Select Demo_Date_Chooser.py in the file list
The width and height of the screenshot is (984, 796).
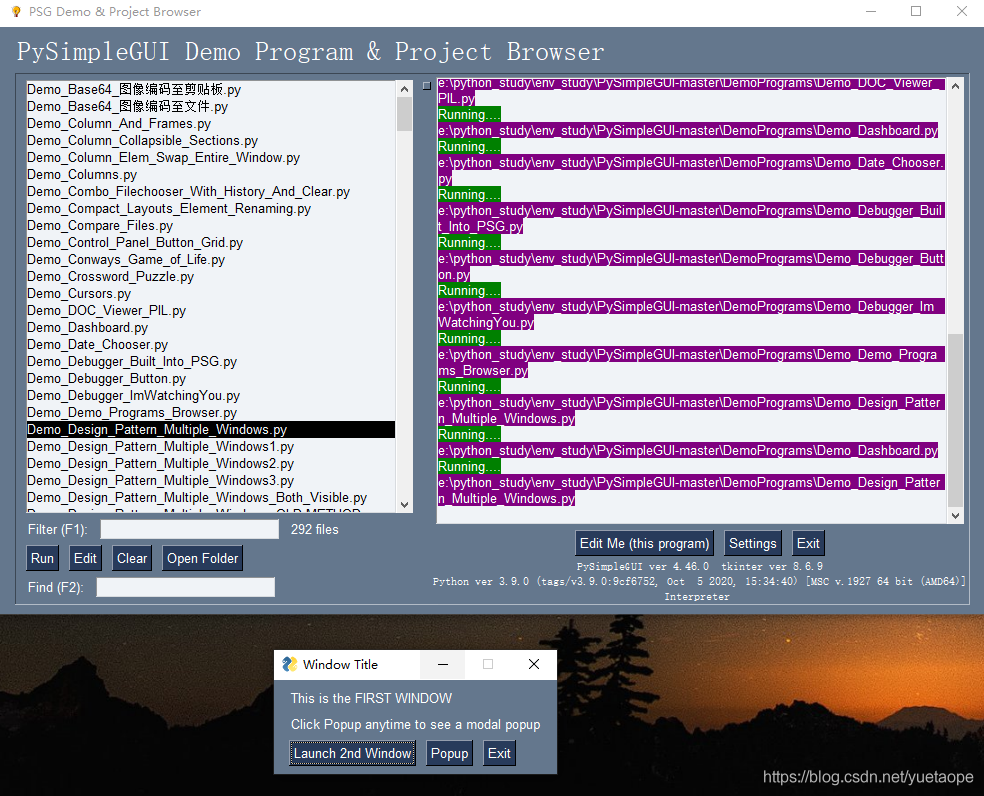coord(211,344)
